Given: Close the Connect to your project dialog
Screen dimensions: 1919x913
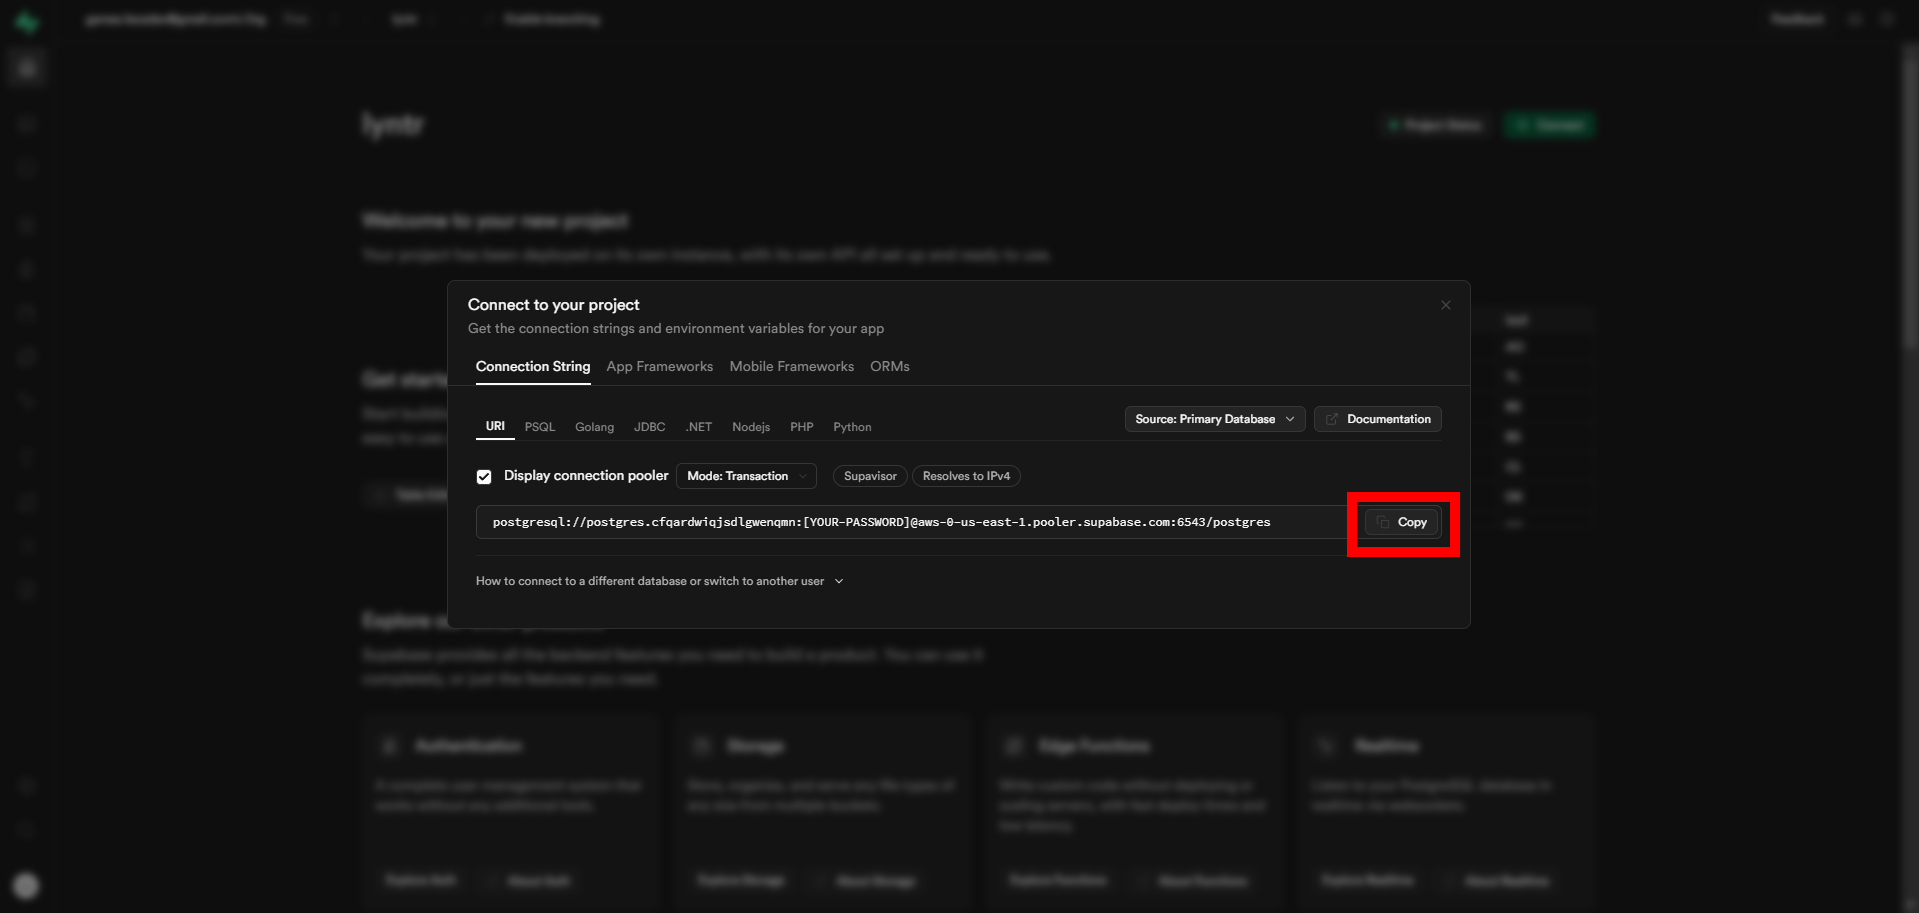Looking at the screenshot, I should (1446, 305).
